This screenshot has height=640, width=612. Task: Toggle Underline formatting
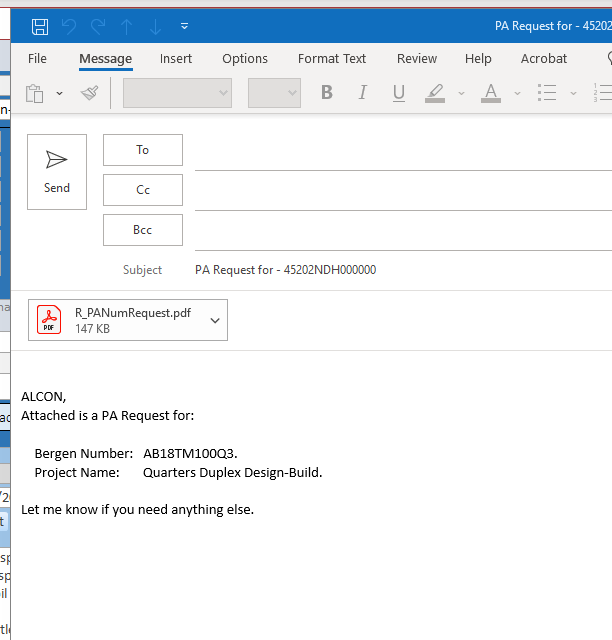(x=399, y=93)
